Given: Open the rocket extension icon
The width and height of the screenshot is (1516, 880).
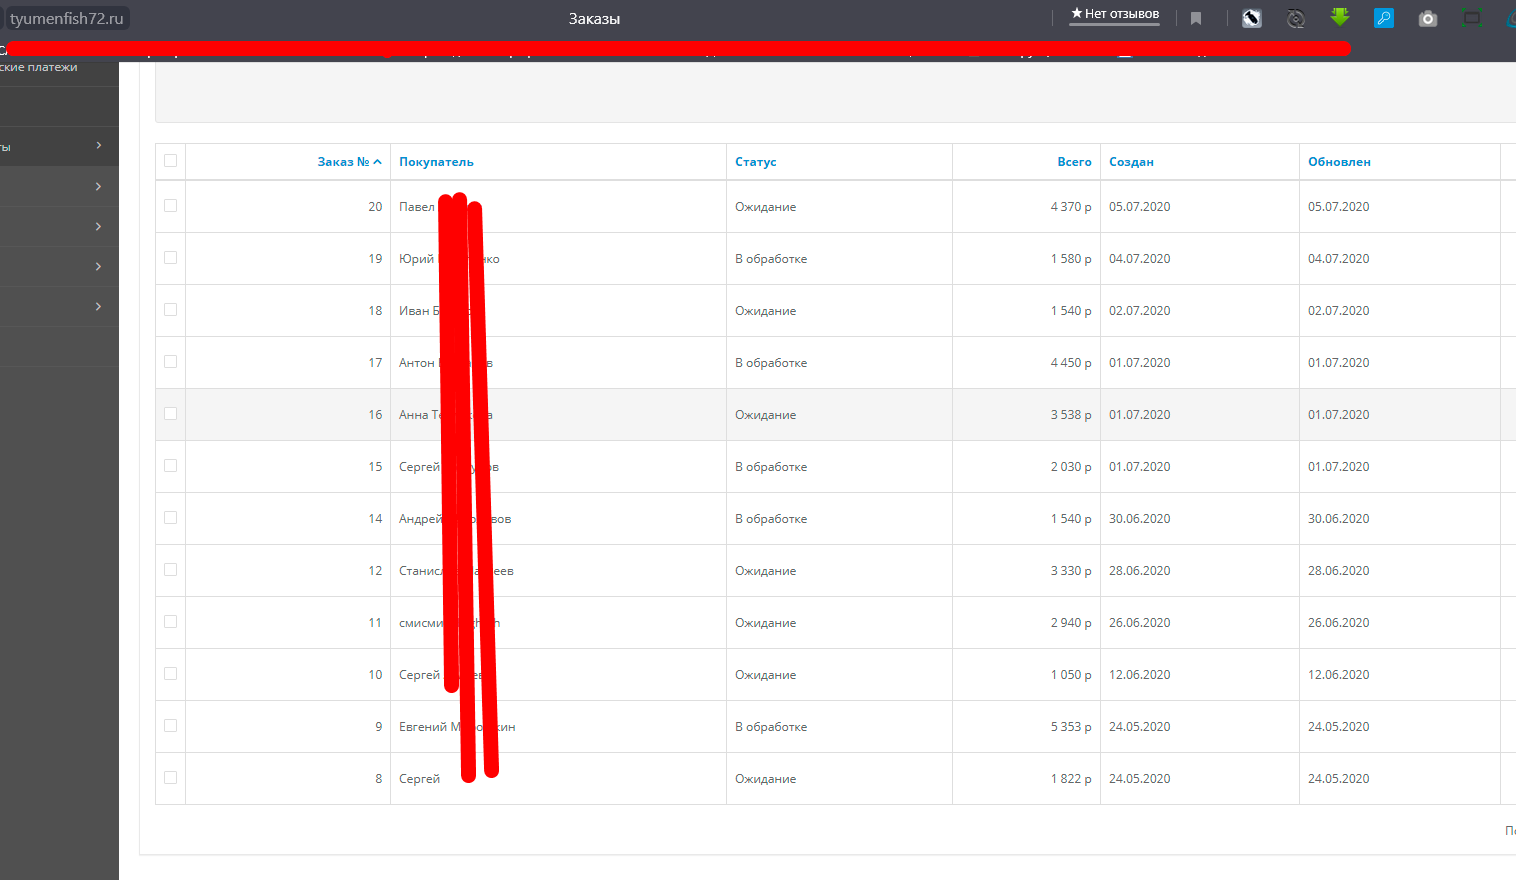Looking at the screenshot, I should click(x=1252, y=18).
